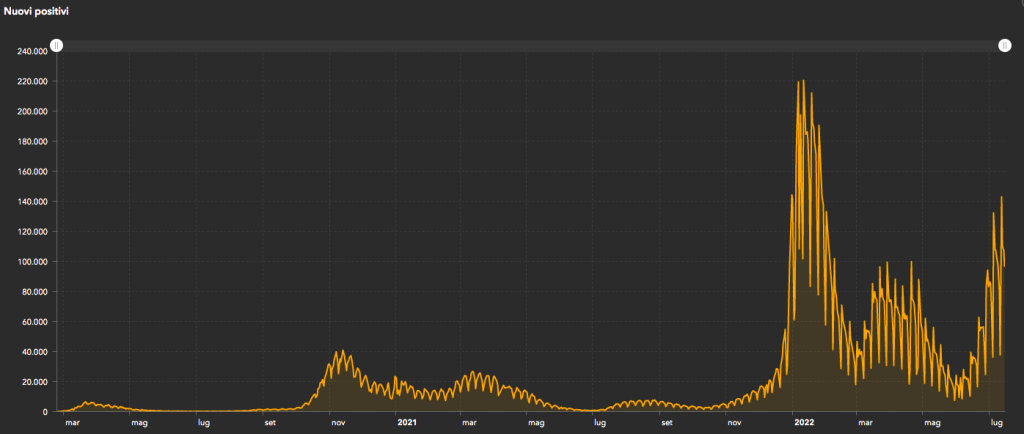Click the final peak at the chart's right edge
Image resolution: width=1024 pixels, height=434 pixels.
pyautogui.click(x=1001, y=197)
